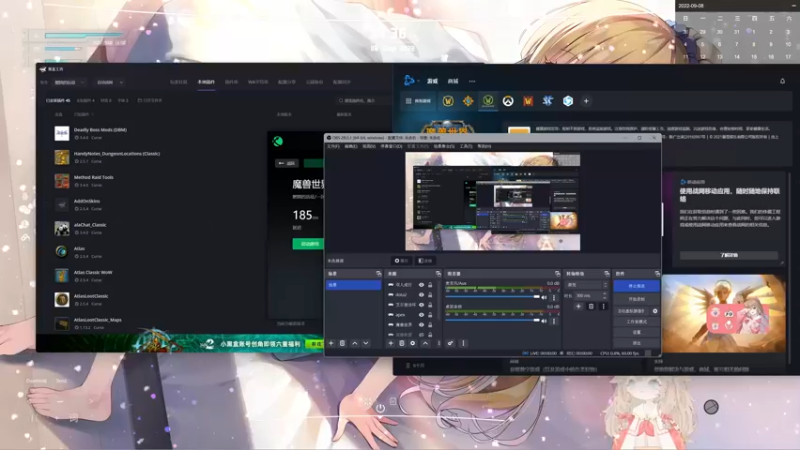Add a new scene in OBS
Viewport: 800px width, 450px height.
331,343
